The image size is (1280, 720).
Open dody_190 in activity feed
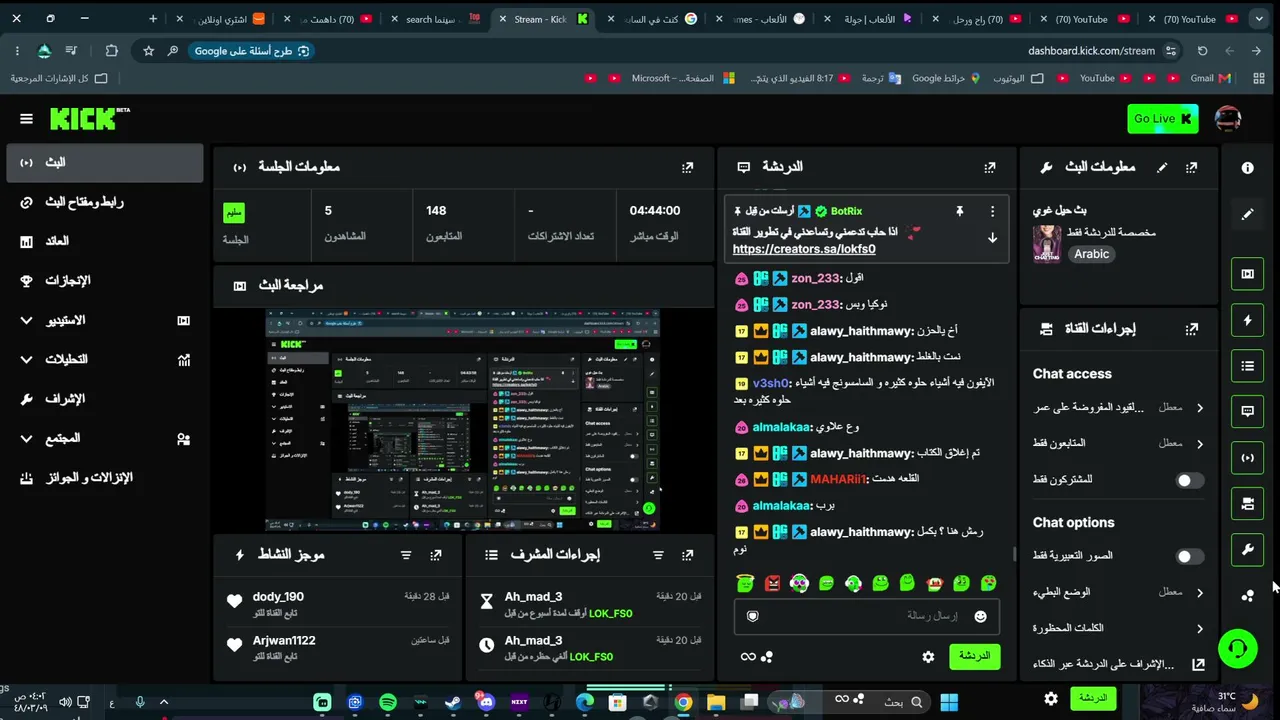pyautogui.click(x=278, y=597)
